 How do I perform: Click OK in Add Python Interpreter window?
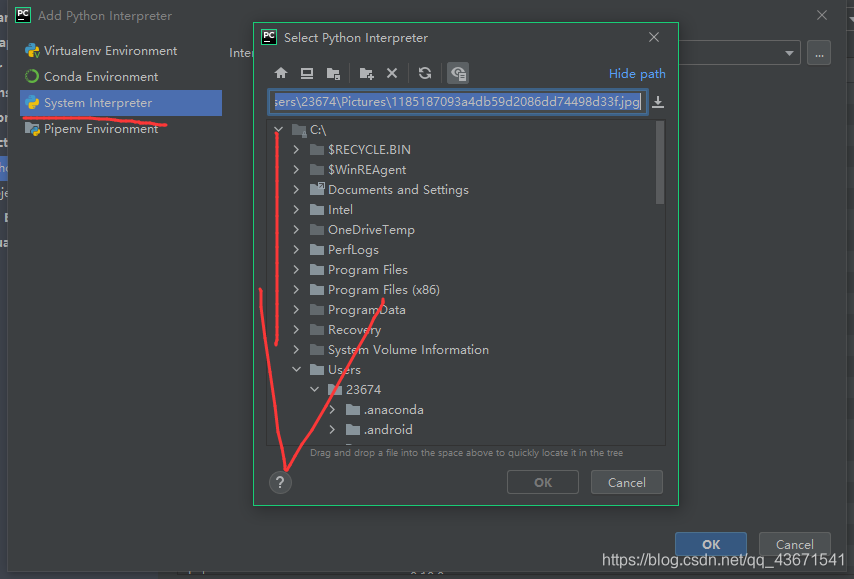click(711, 544)
